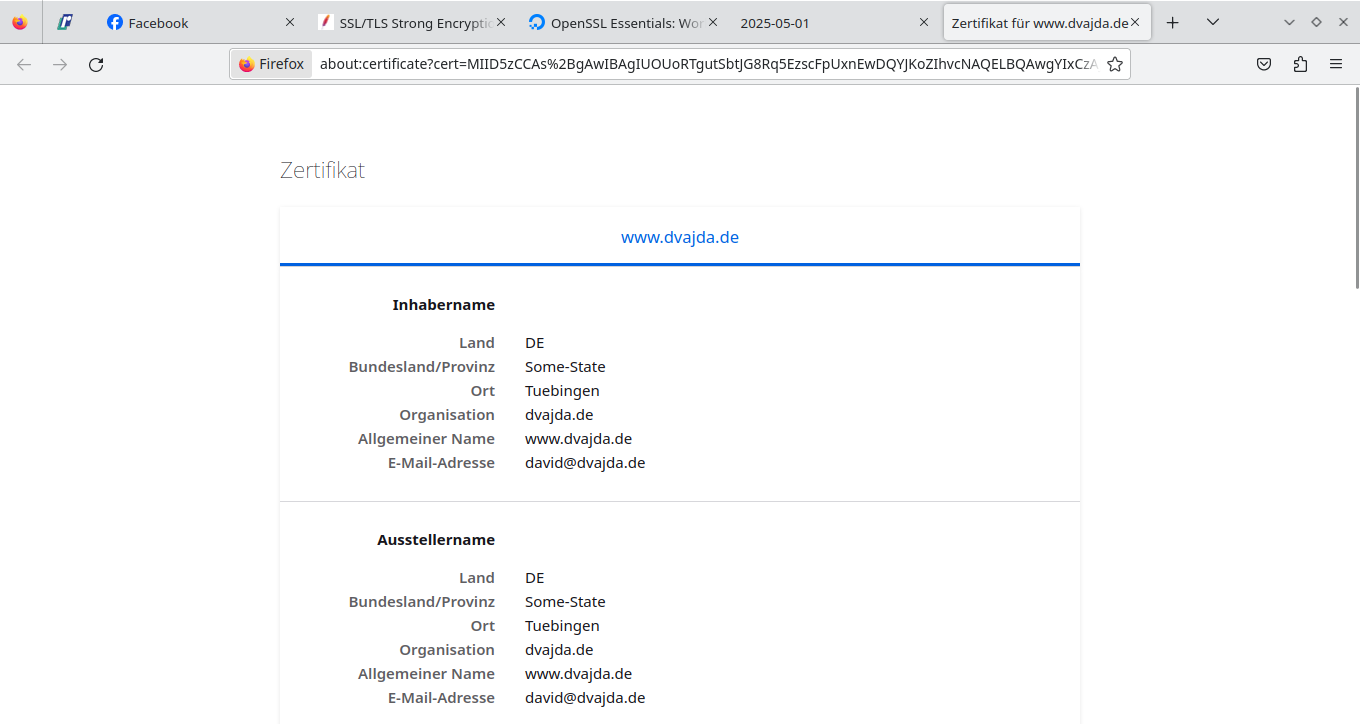The height and width of the screenshot is (724, 1360).
Task: Go back to the previous page
Action: pyautogui.click(x=24, y=64)
